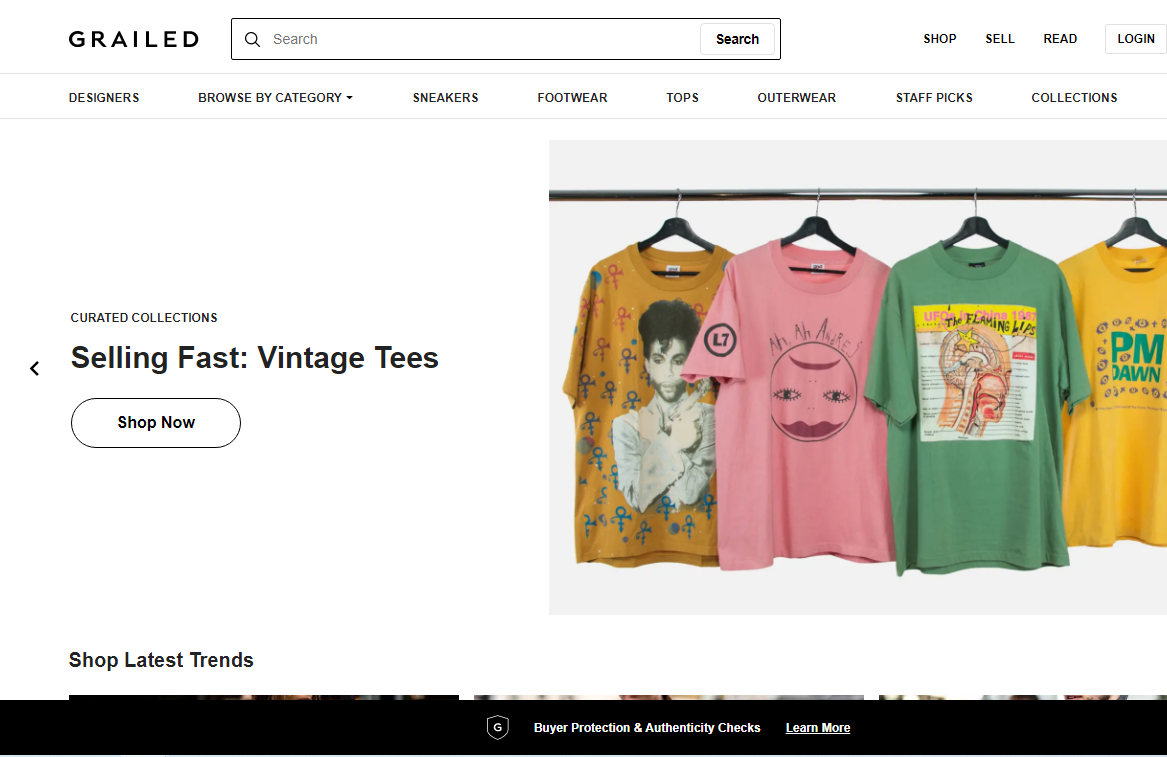Click the Grailed logo

134,39
